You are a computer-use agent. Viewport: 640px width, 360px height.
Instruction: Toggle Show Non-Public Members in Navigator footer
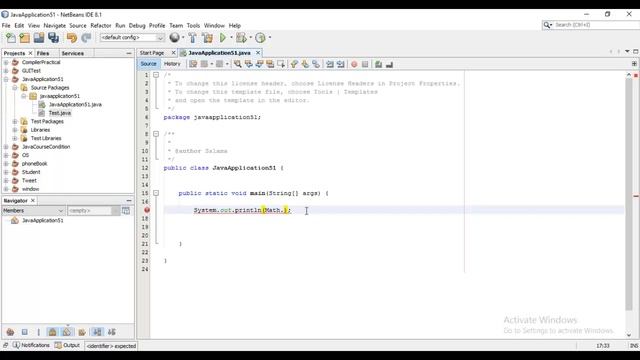click(x=53, y=332)
